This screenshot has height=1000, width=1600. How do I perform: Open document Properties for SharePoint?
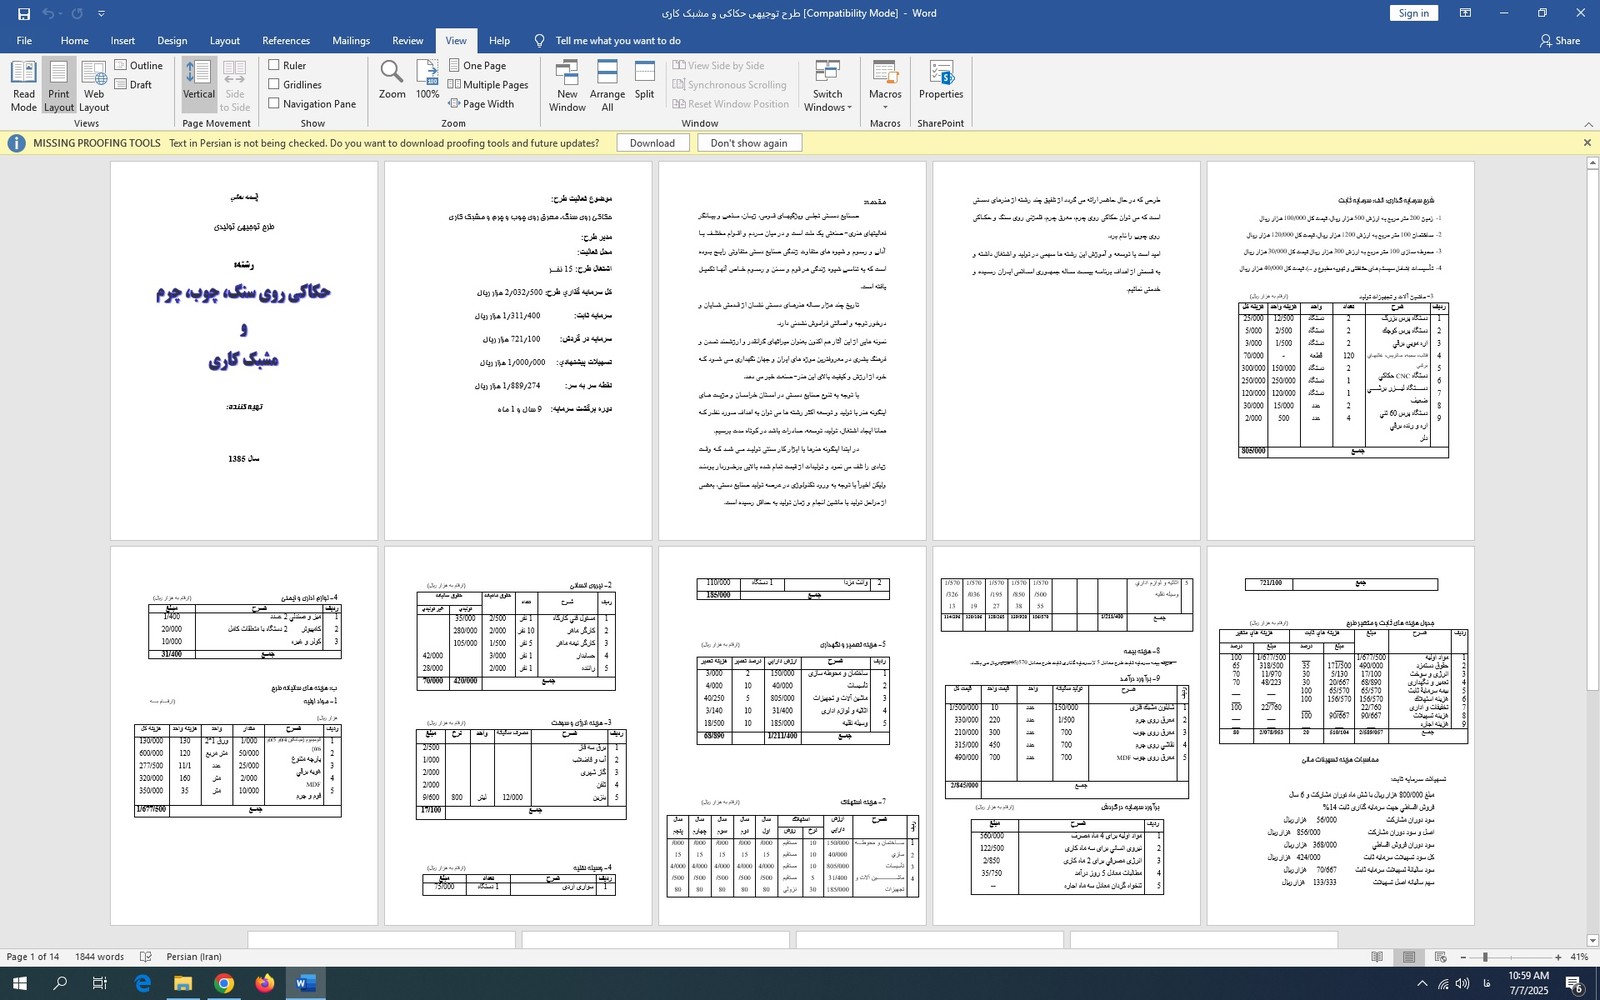point(941,80)
